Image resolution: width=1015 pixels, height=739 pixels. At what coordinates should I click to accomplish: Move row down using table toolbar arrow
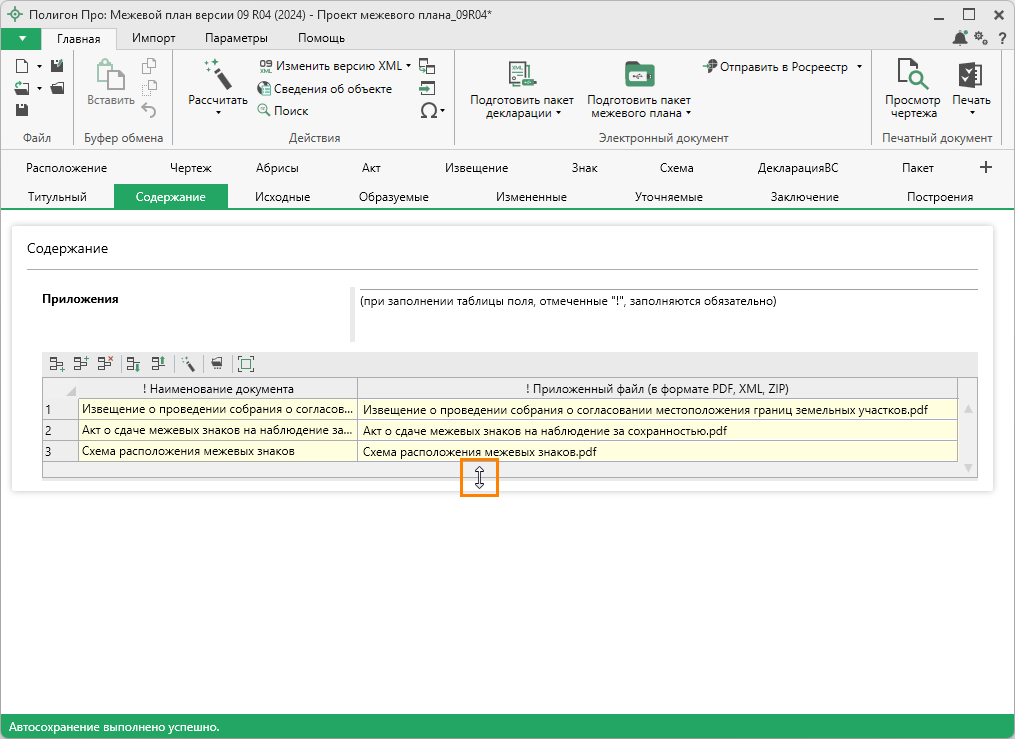click(x=133, y=364)
